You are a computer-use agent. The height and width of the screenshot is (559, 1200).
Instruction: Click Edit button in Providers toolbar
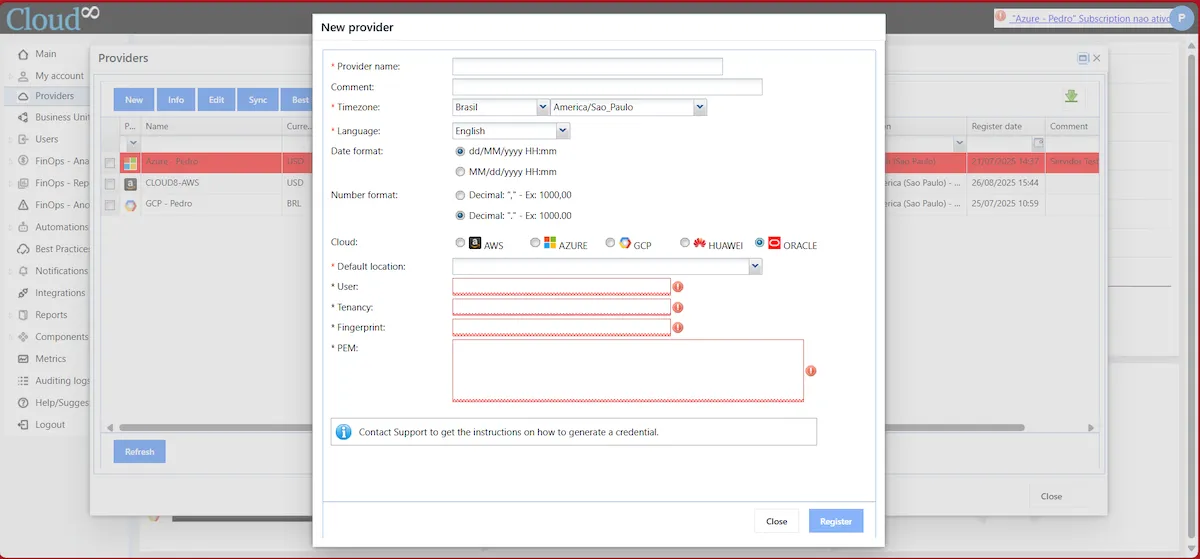[216, 100]
